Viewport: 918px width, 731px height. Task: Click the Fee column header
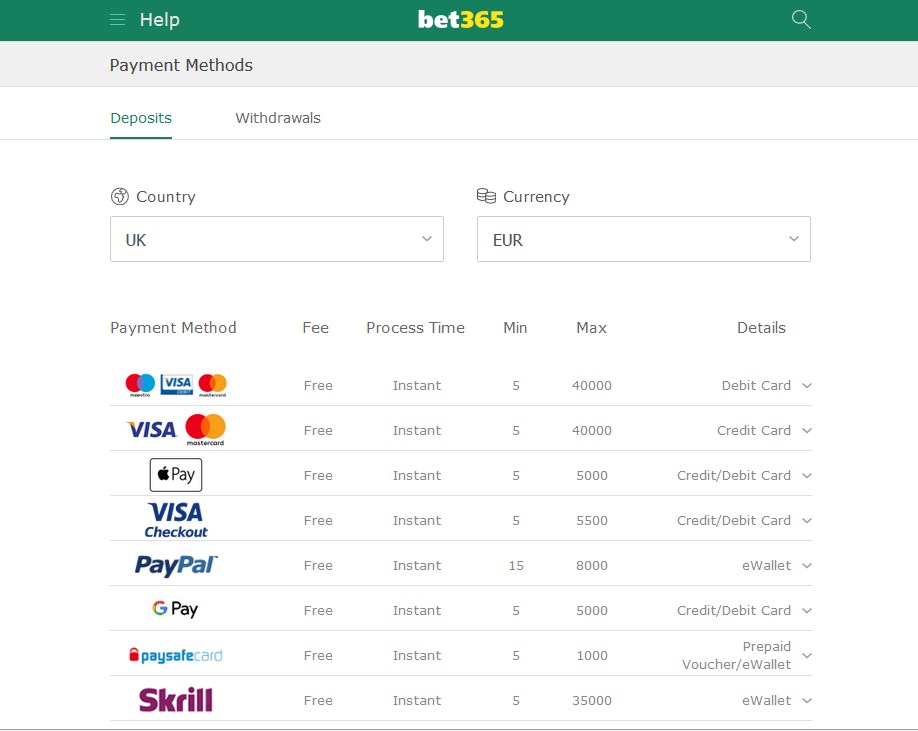[316, 328]
